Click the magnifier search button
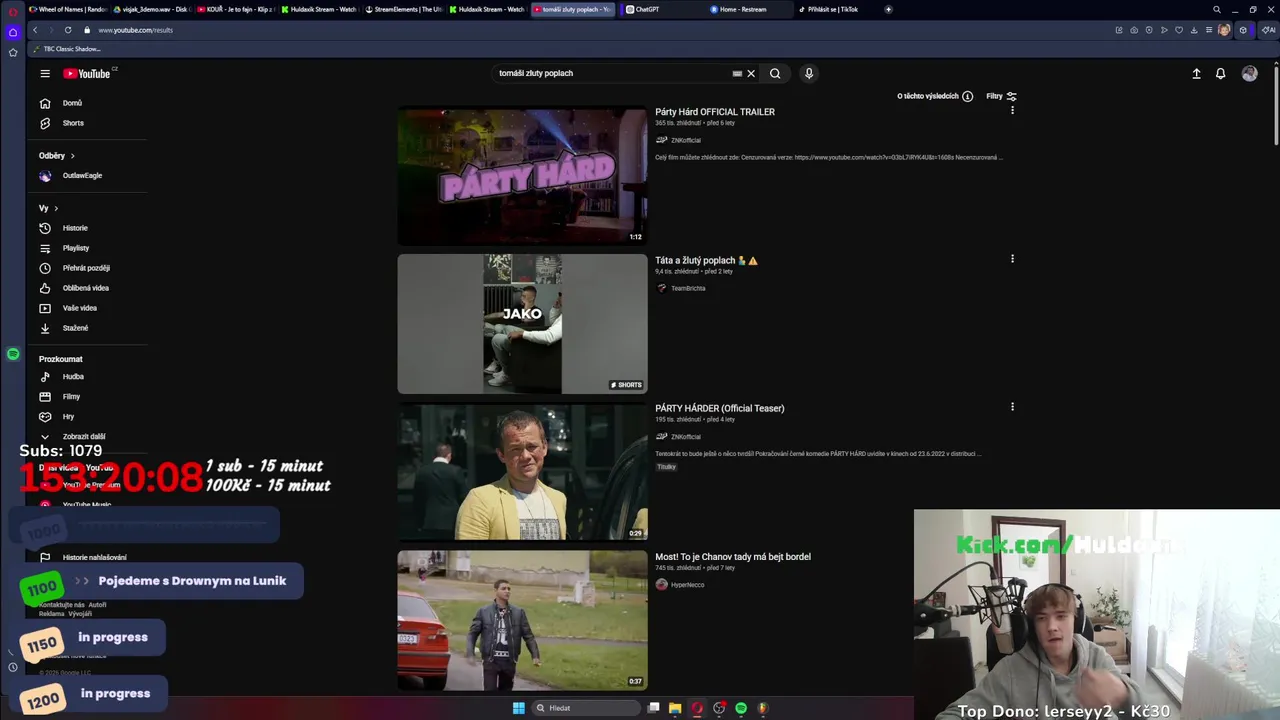The image size is (1280, 720). click(x=775, y=73)
